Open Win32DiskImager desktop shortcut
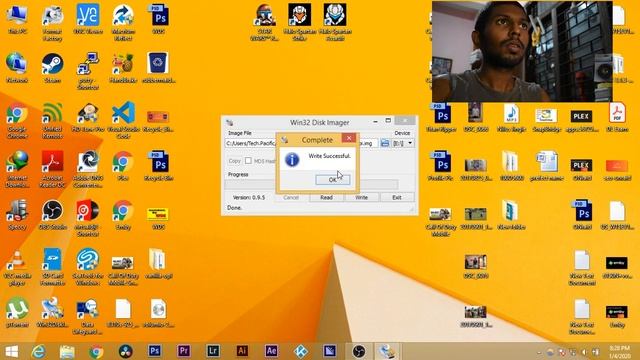Viewport: 640px width, 360px height. pos(52,313)
